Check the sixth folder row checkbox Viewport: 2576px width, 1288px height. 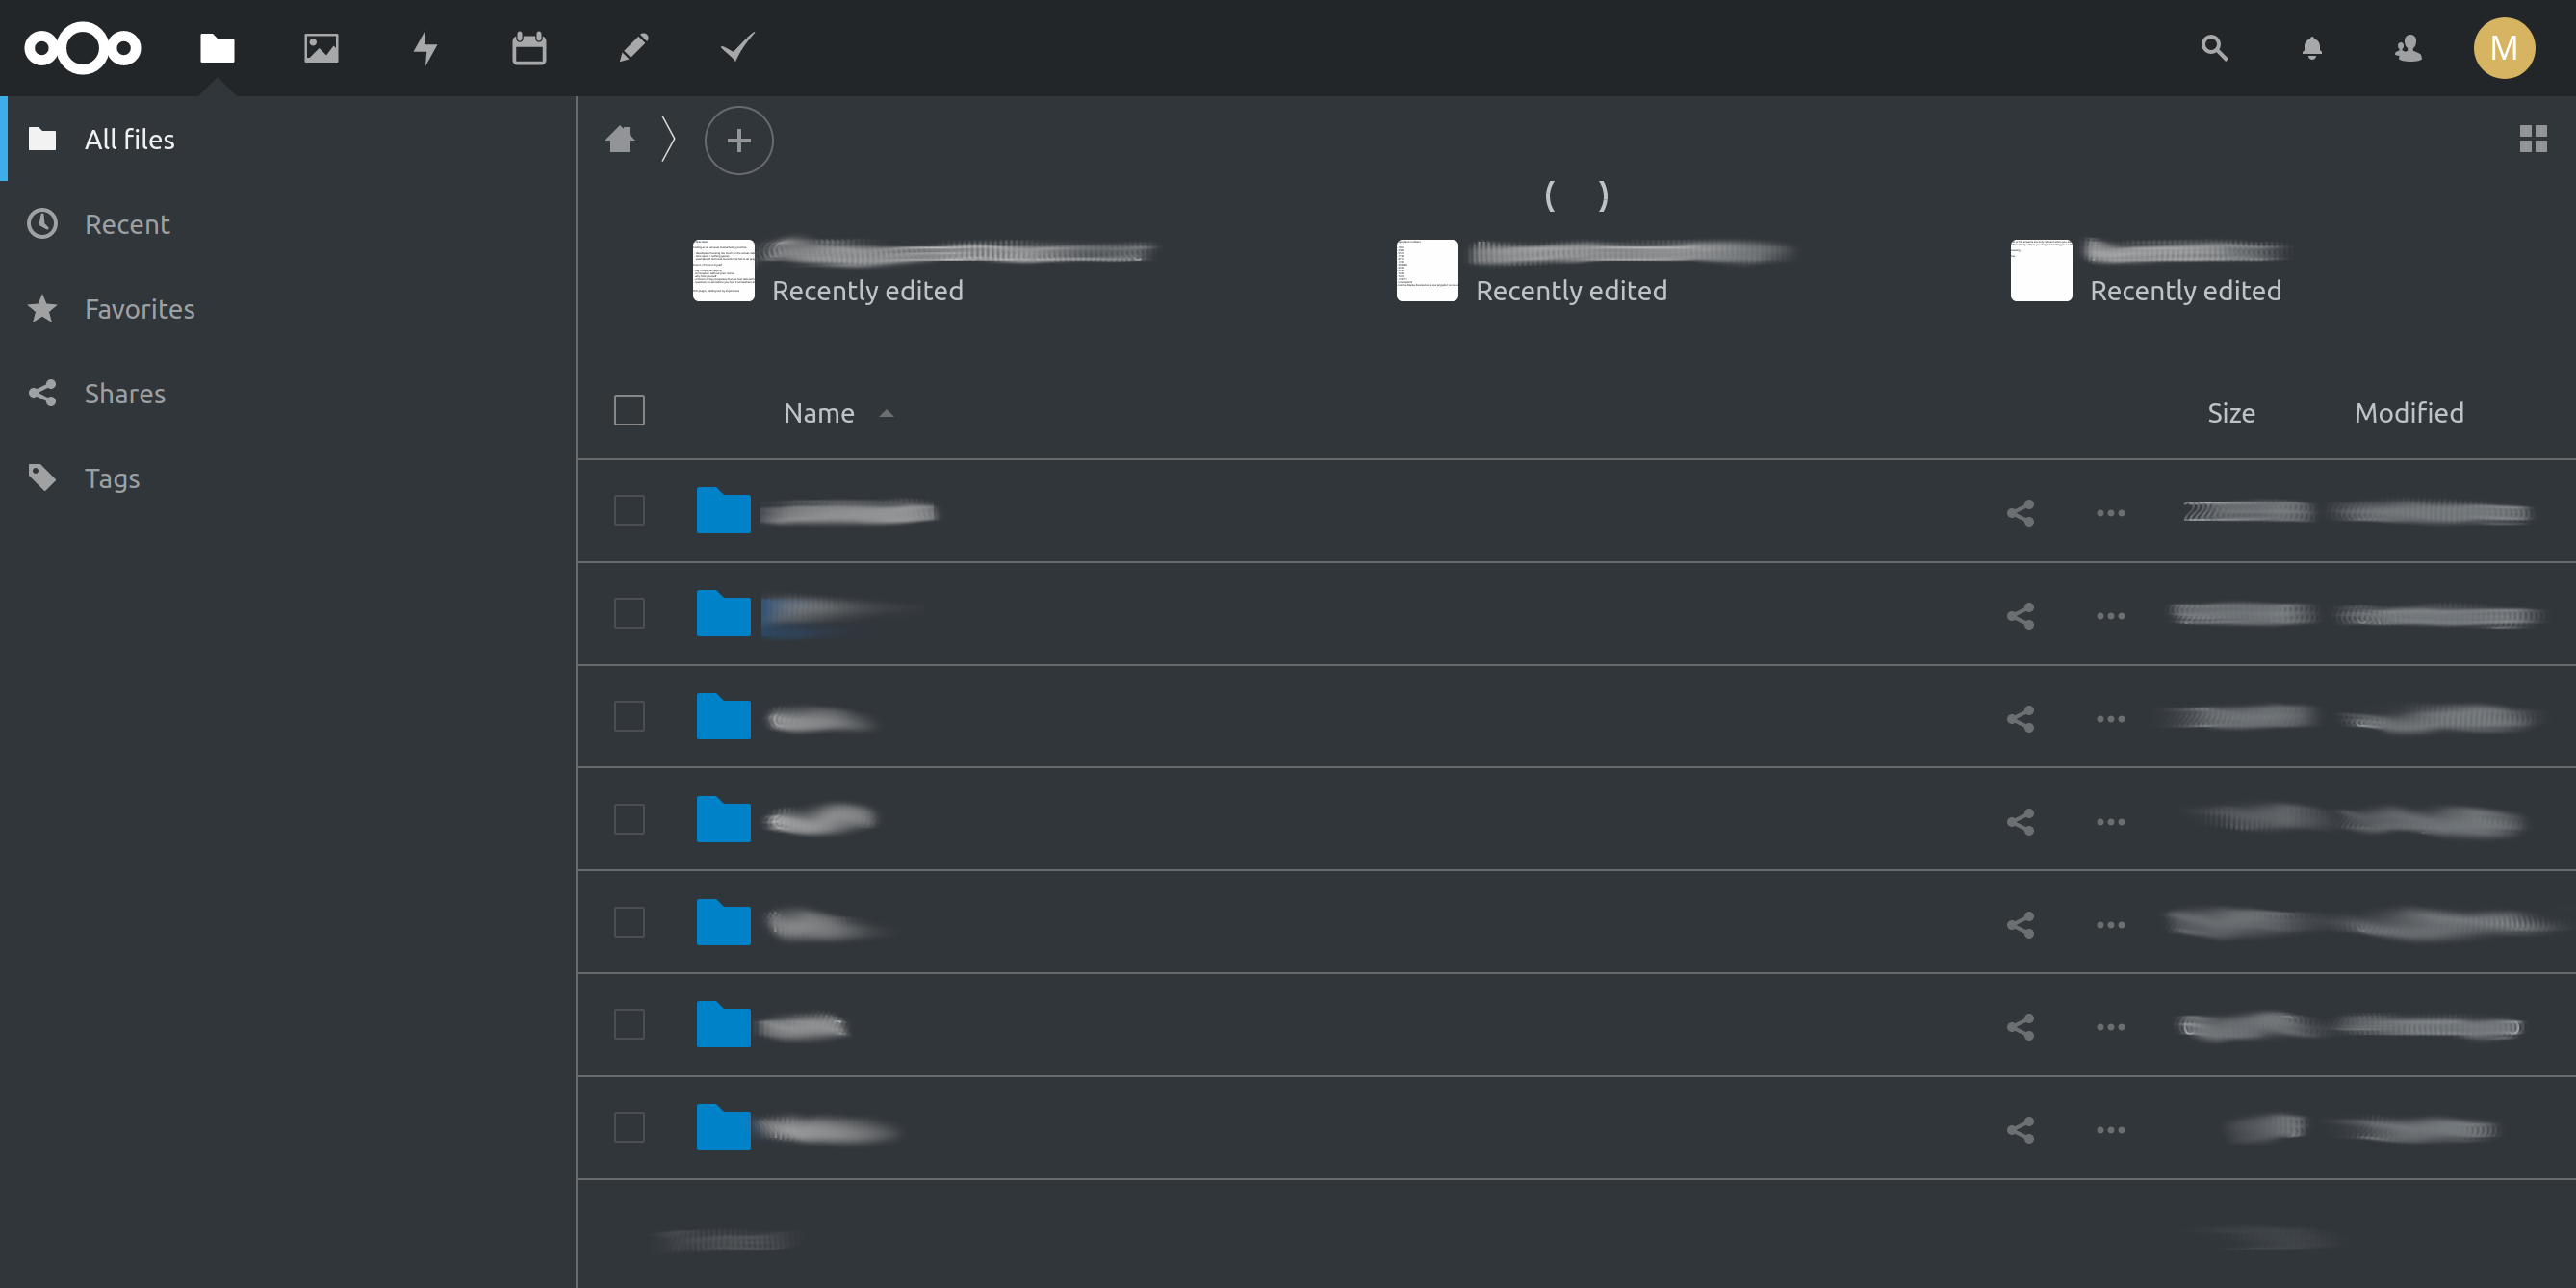point(629,1024)
